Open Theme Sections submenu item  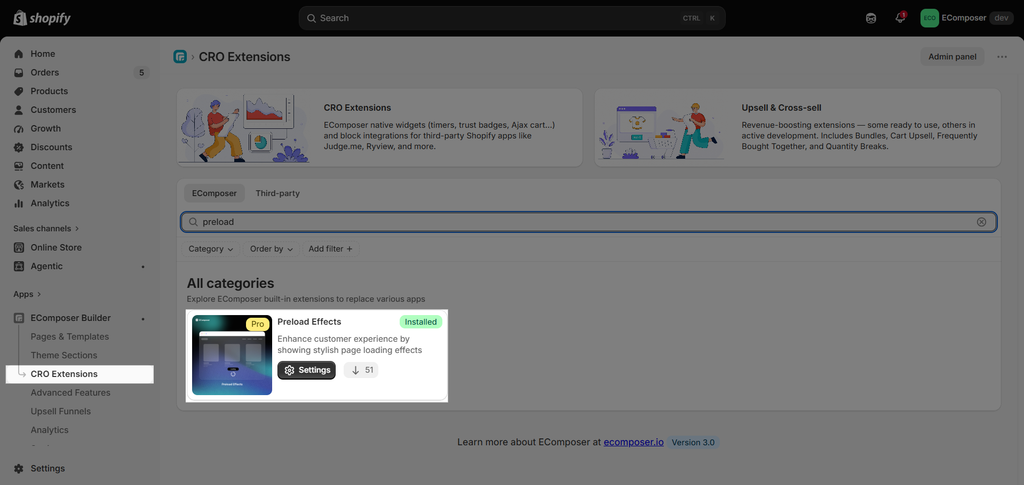pos(64,355)
